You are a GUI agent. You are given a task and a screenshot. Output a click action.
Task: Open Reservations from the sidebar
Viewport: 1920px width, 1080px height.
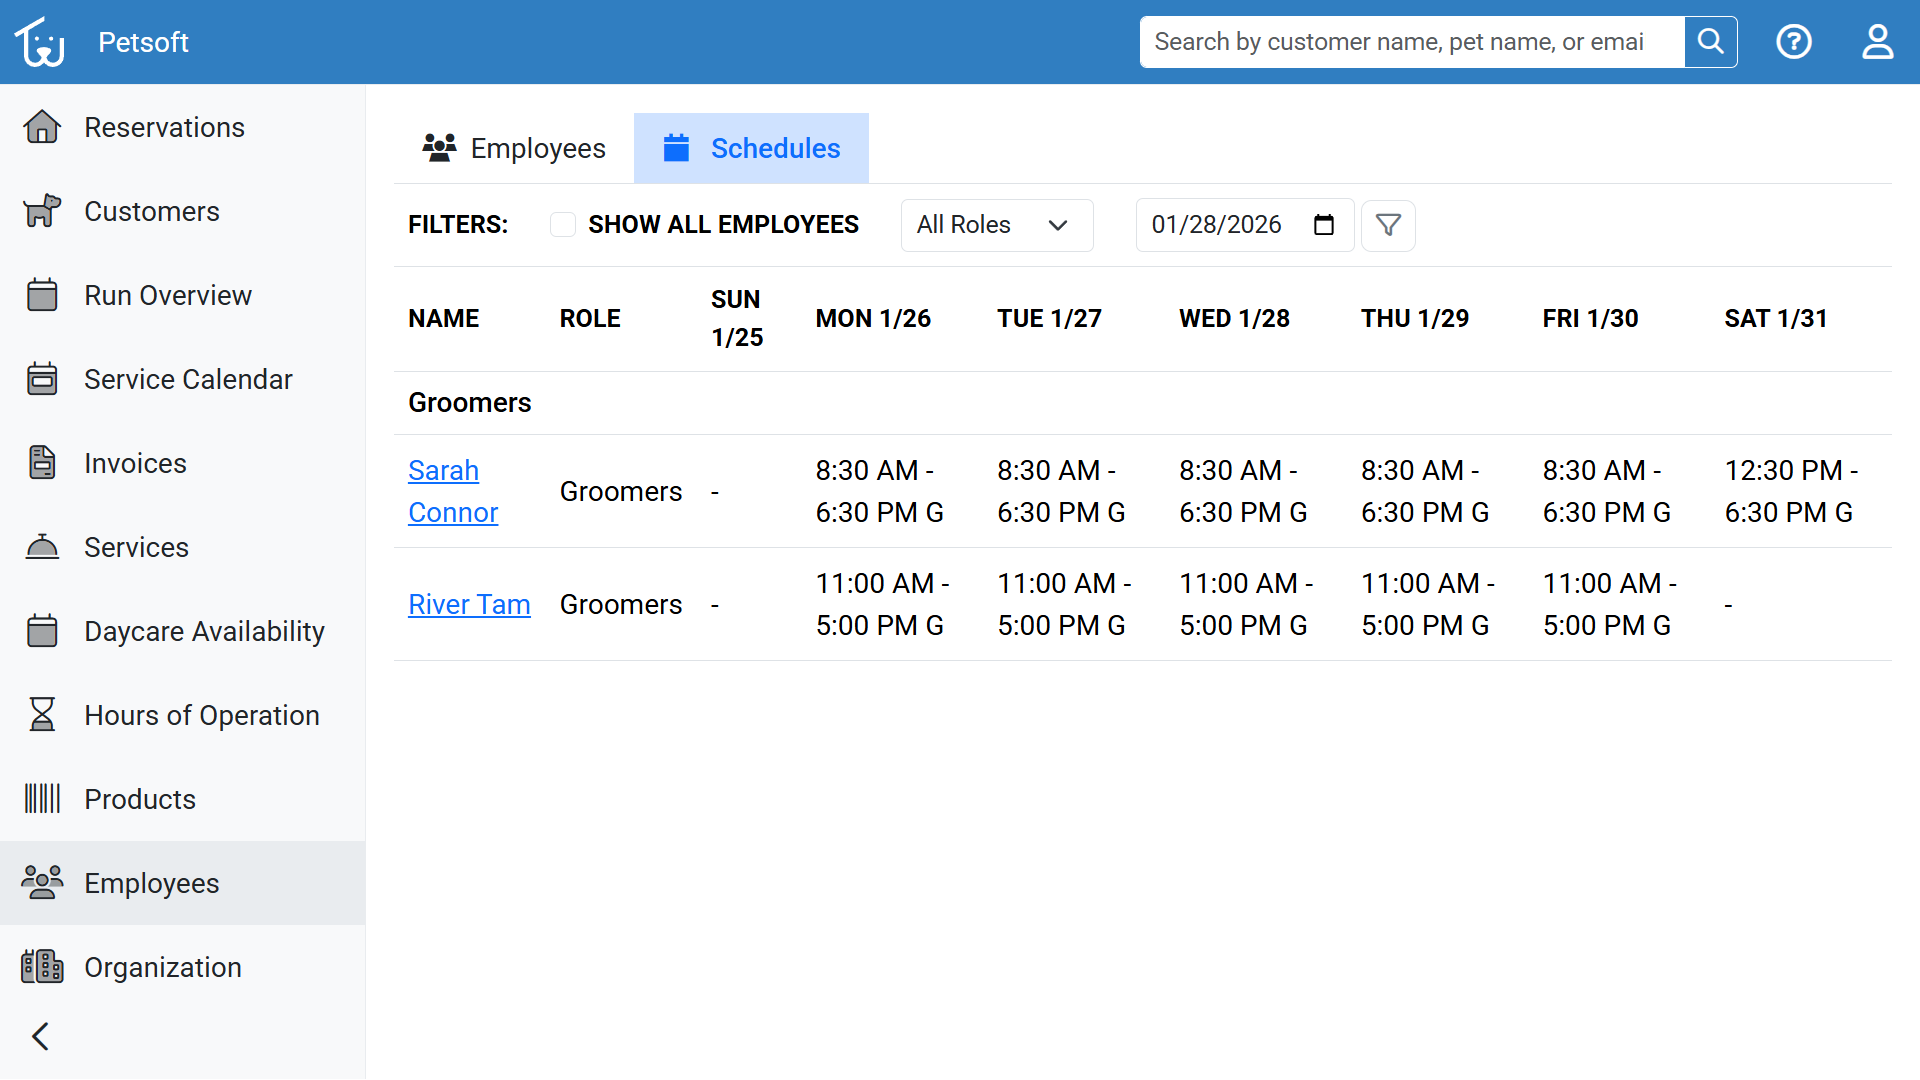click(164, 127)
